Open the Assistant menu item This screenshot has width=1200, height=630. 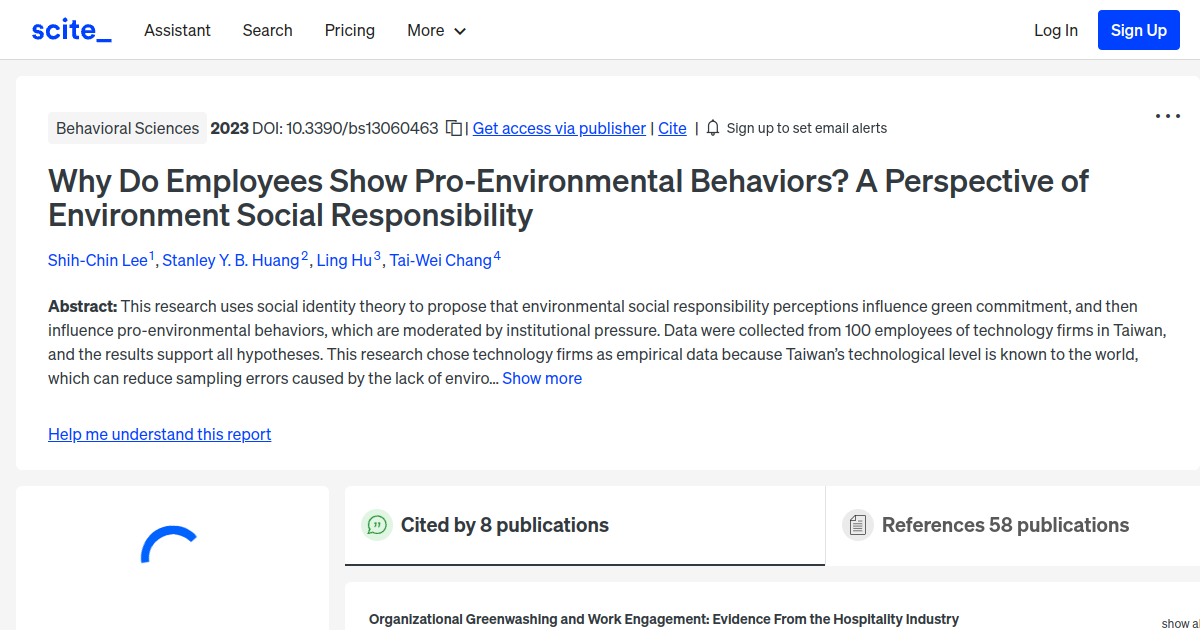click(x=177, y=30)
